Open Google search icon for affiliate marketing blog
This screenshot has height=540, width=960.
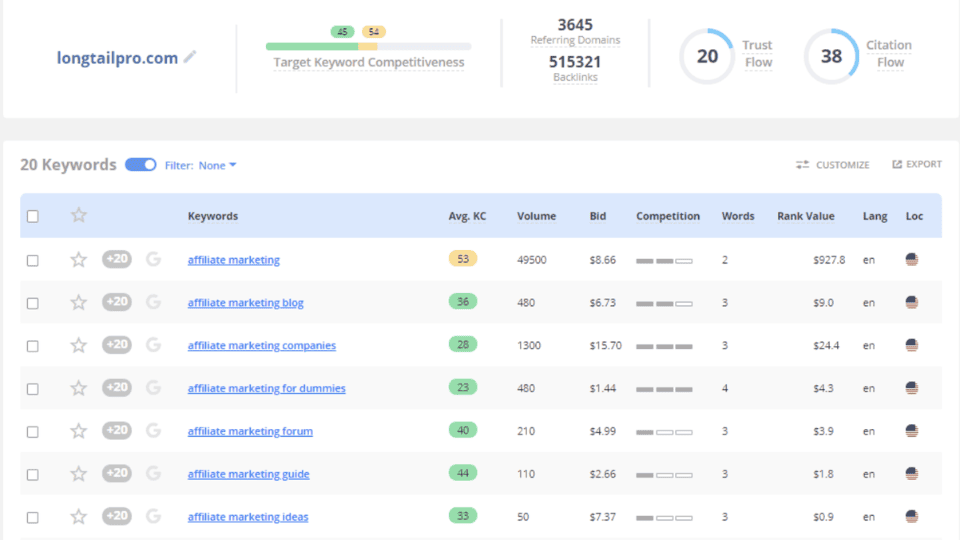tap(153, 302)
